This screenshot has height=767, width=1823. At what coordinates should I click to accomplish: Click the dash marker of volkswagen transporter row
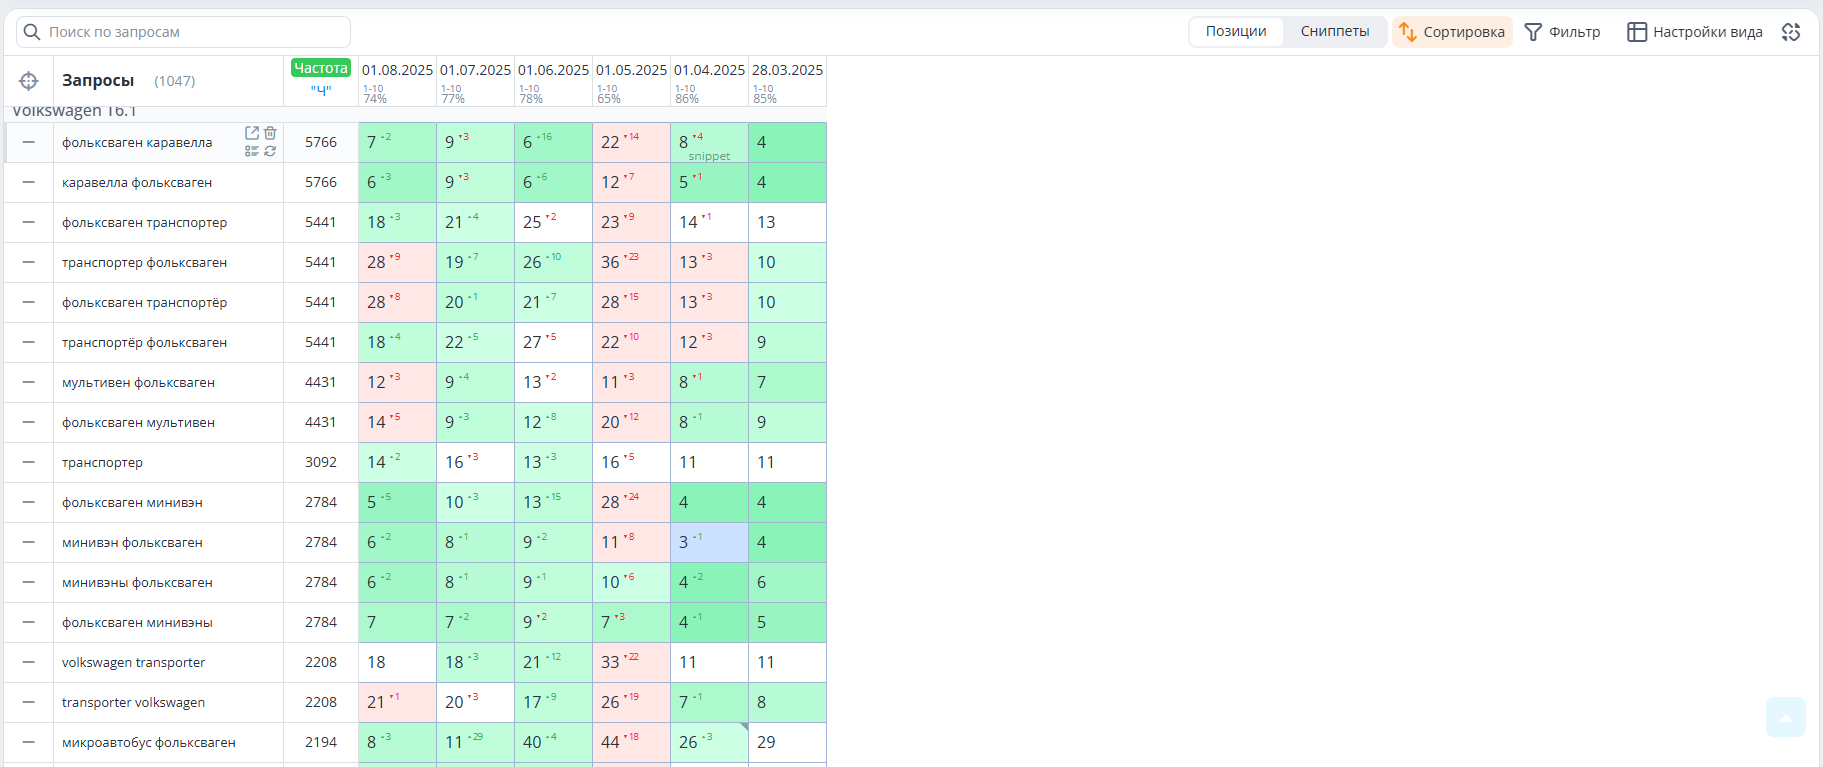pyautogui.click(x=29, y=662)
